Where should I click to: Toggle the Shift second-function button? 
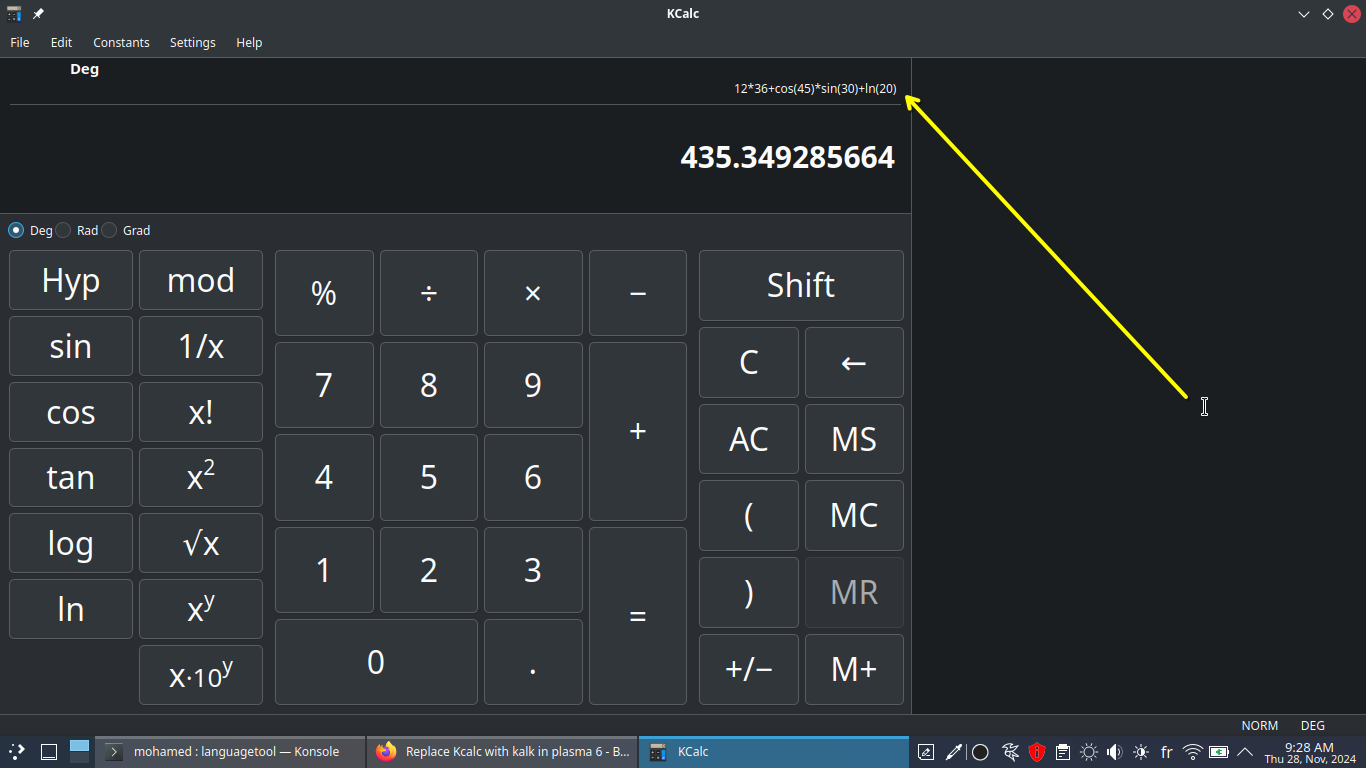[x=801, y=285]
